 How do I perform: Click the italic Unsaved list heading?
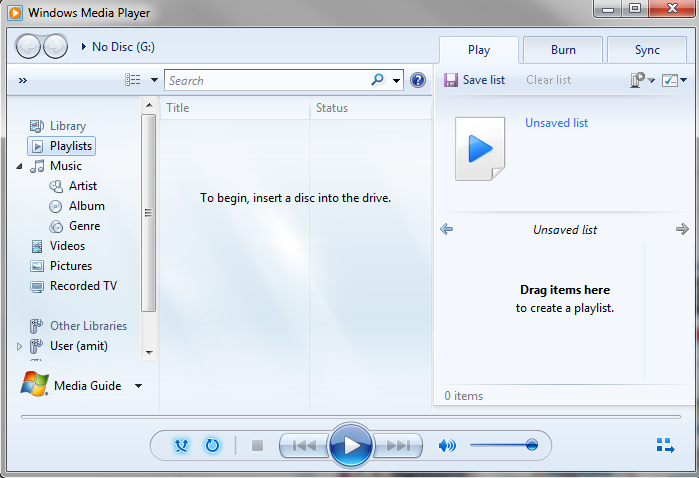[565, 230]
